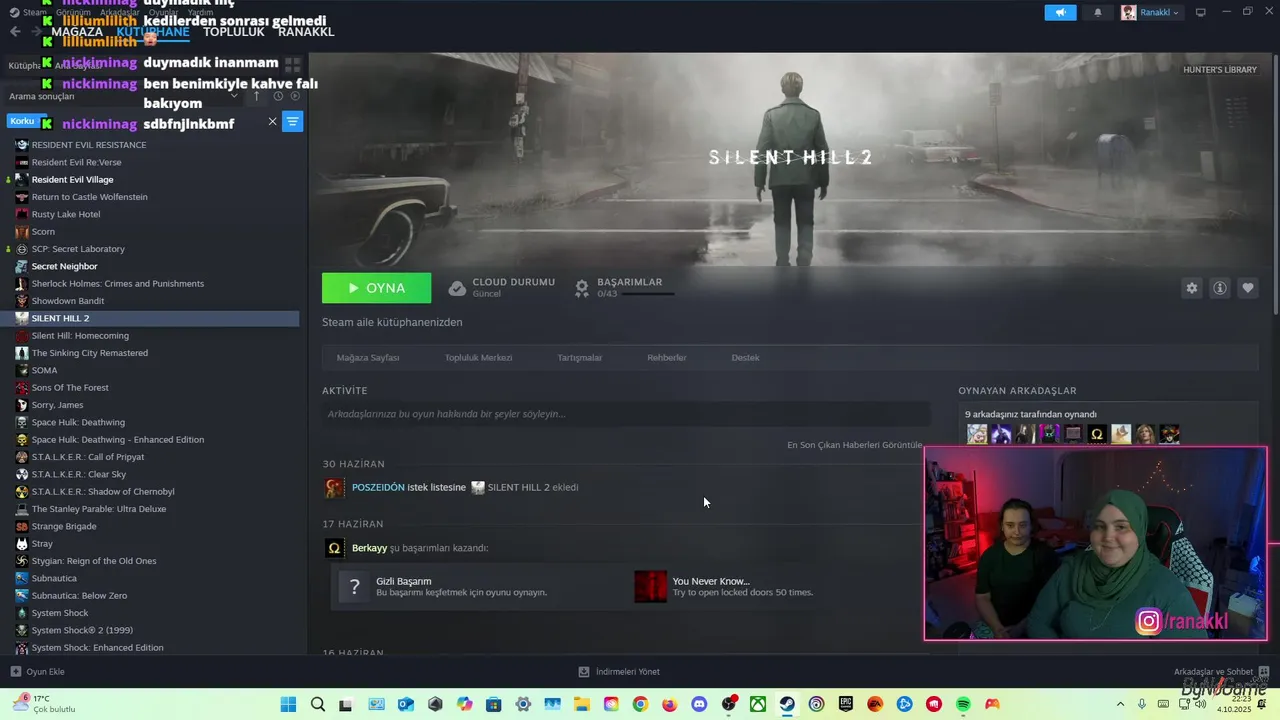
Task: Open the Destek tab
Action: coord(745,358)
